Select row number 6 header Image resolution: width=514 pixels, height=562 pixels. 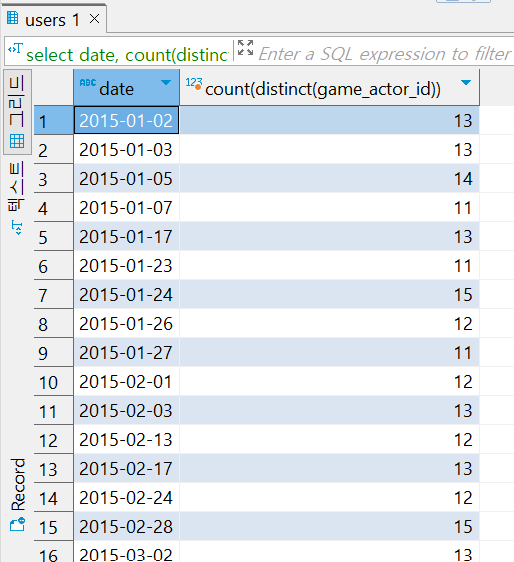click(x=54, y=266)
